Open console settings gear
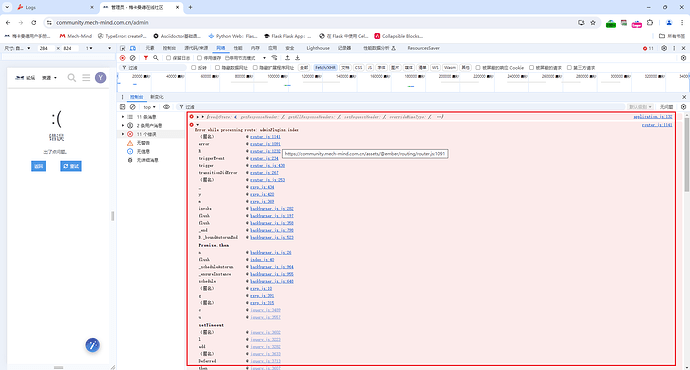 (683, 107)
